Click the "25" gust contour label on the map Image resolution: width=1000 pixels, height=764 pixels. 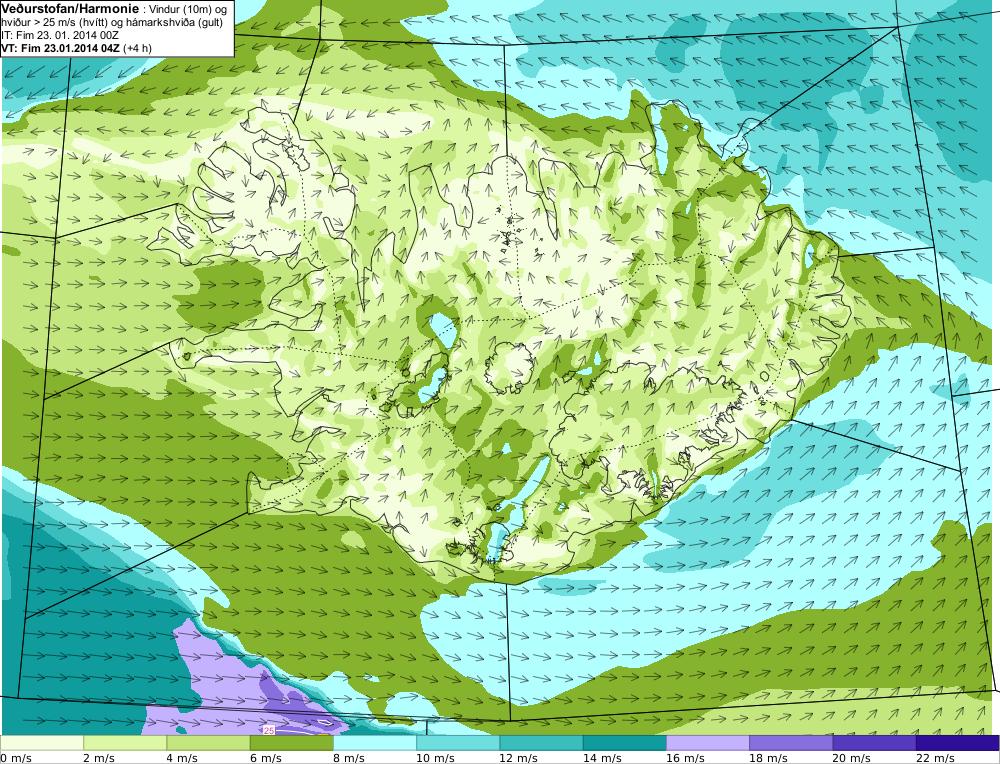tap(268, 730)
